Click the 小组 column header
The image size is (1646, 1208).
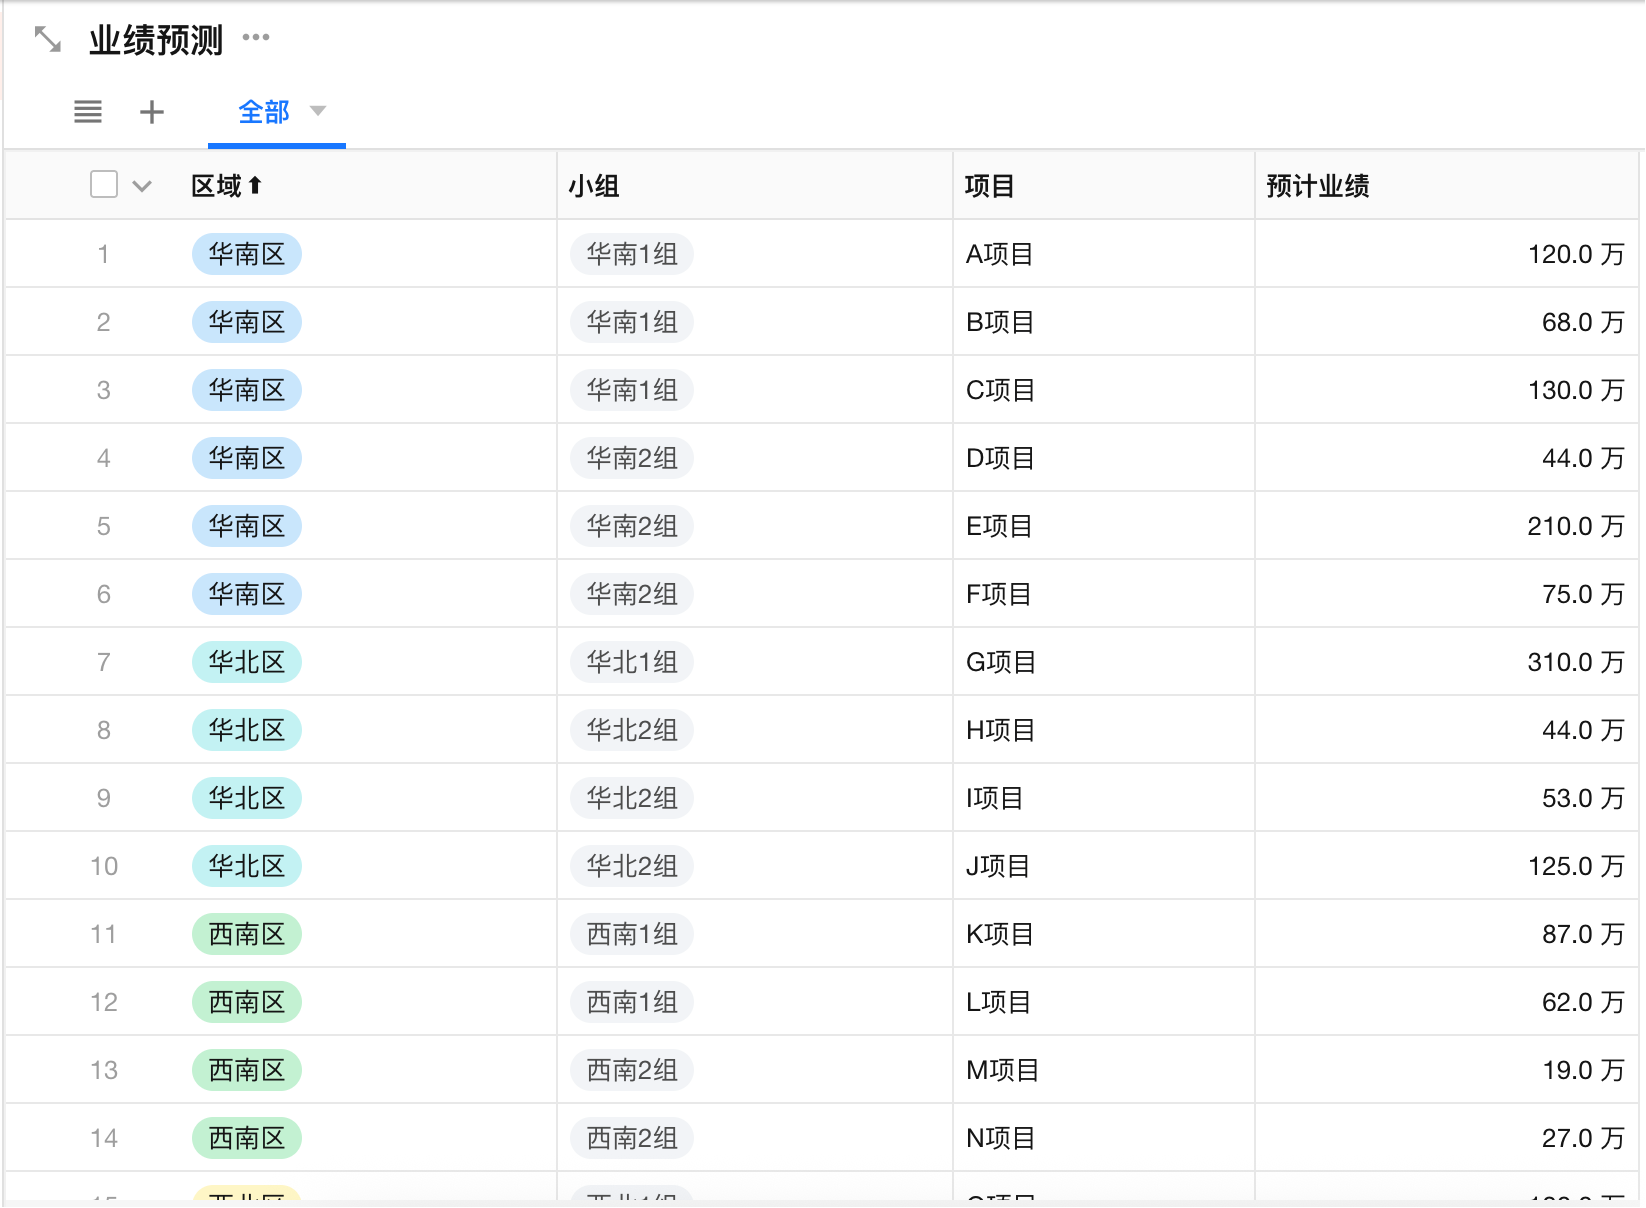[x=594, y=186]
